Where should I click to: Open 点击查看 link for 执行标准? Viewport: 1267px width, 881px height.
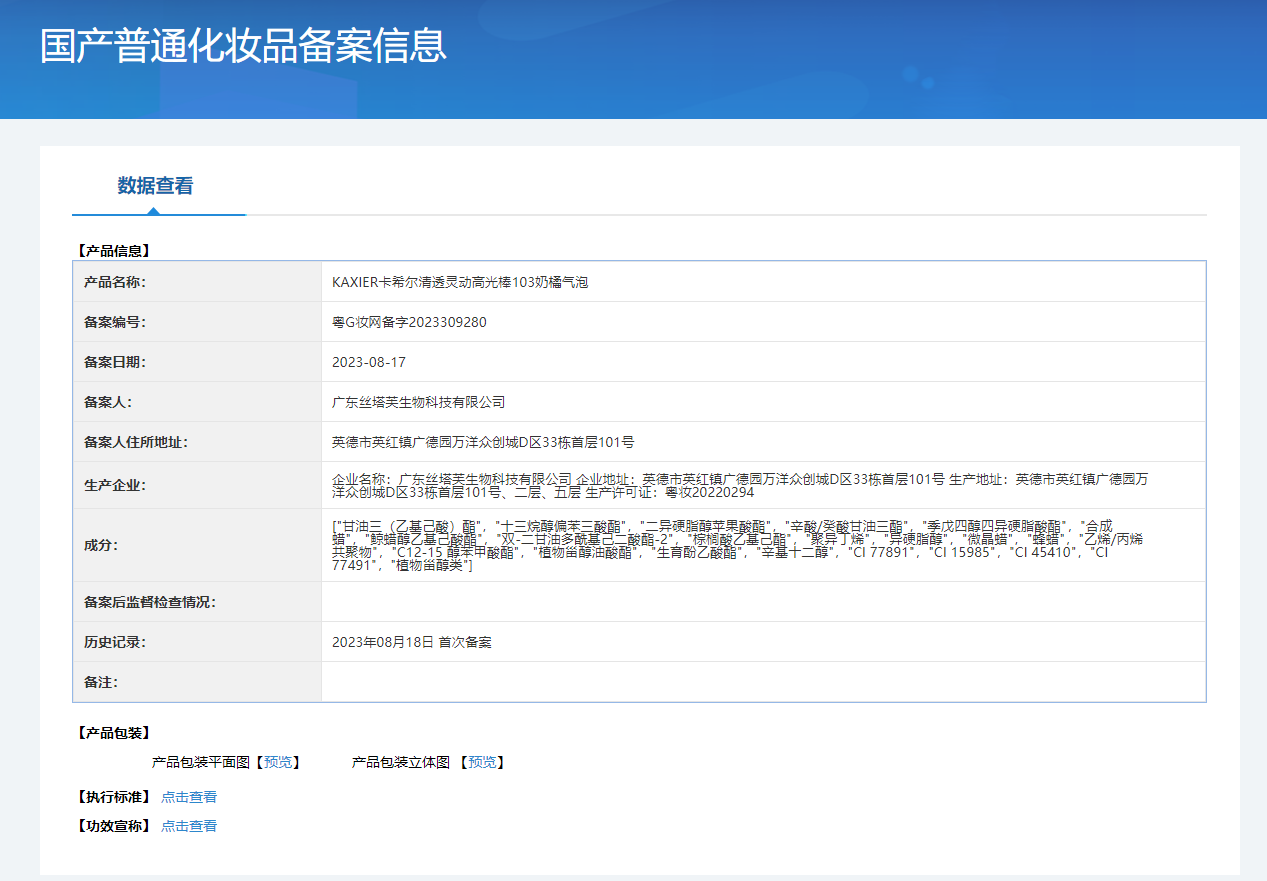click(189, 797)
